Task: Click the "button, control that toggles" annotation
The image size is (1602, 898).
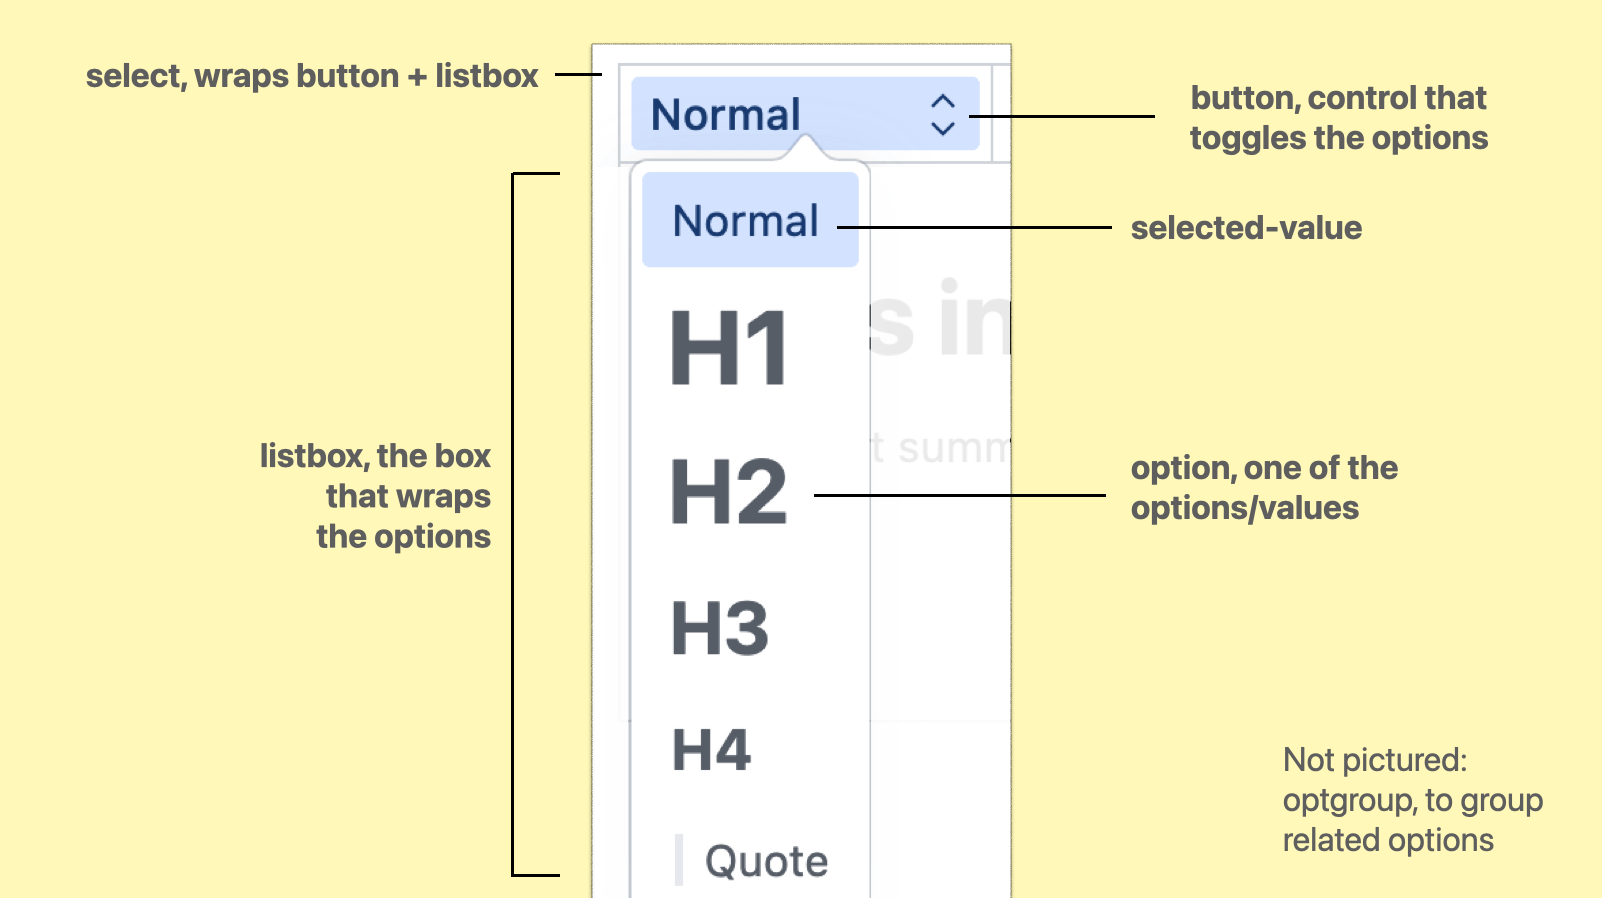Action: click(x=1338, y=118)
